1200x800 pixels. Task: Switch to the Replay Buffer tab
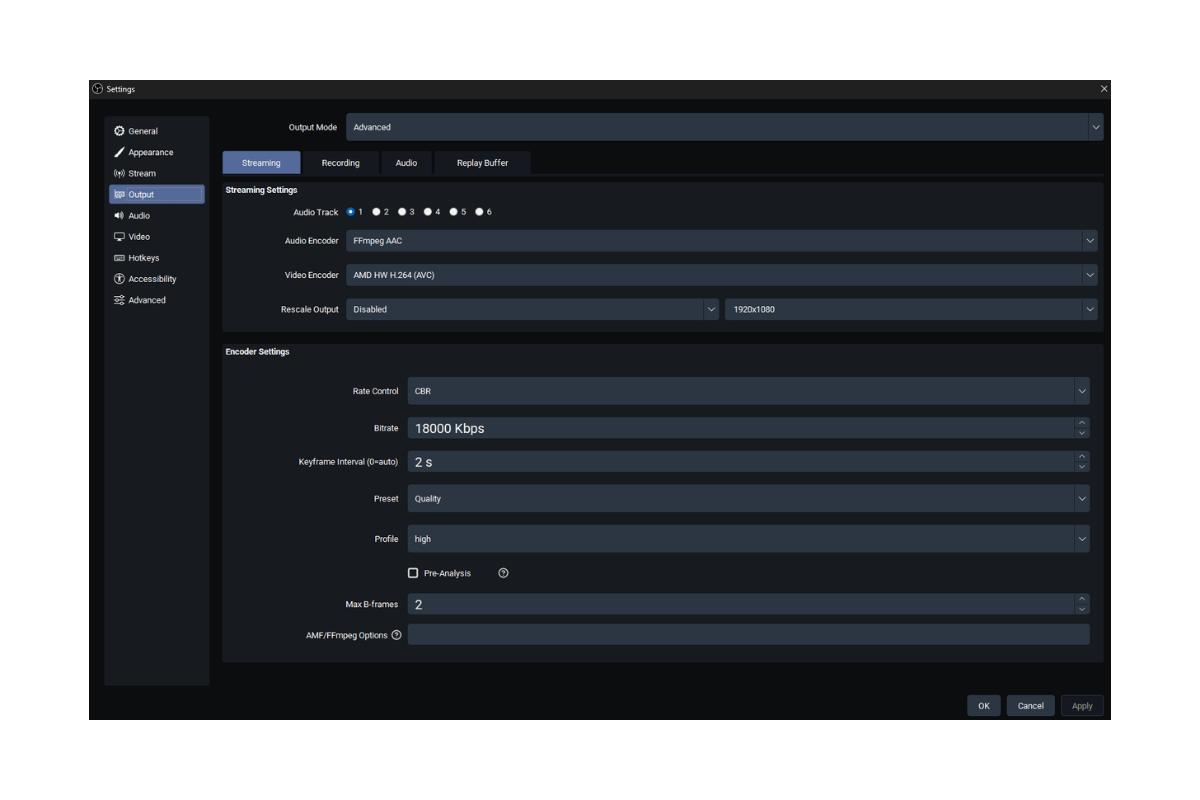pyautogui.click(x=483, y=163)
